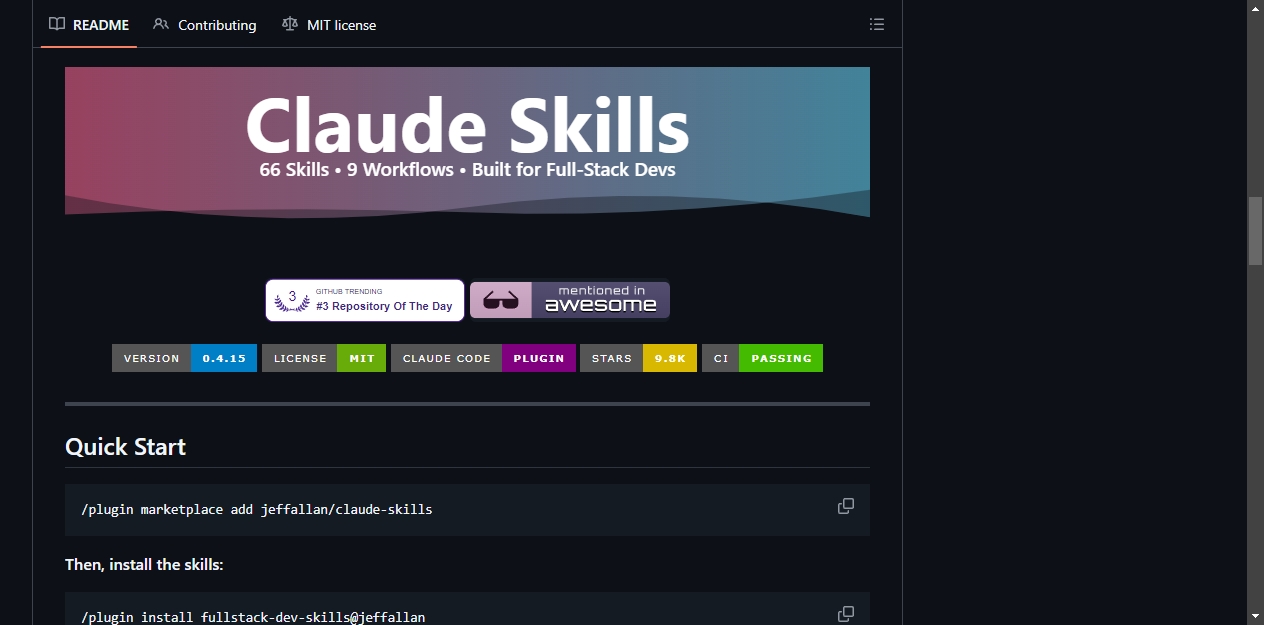Click the laurel wreath trending icon

(292, 300)
